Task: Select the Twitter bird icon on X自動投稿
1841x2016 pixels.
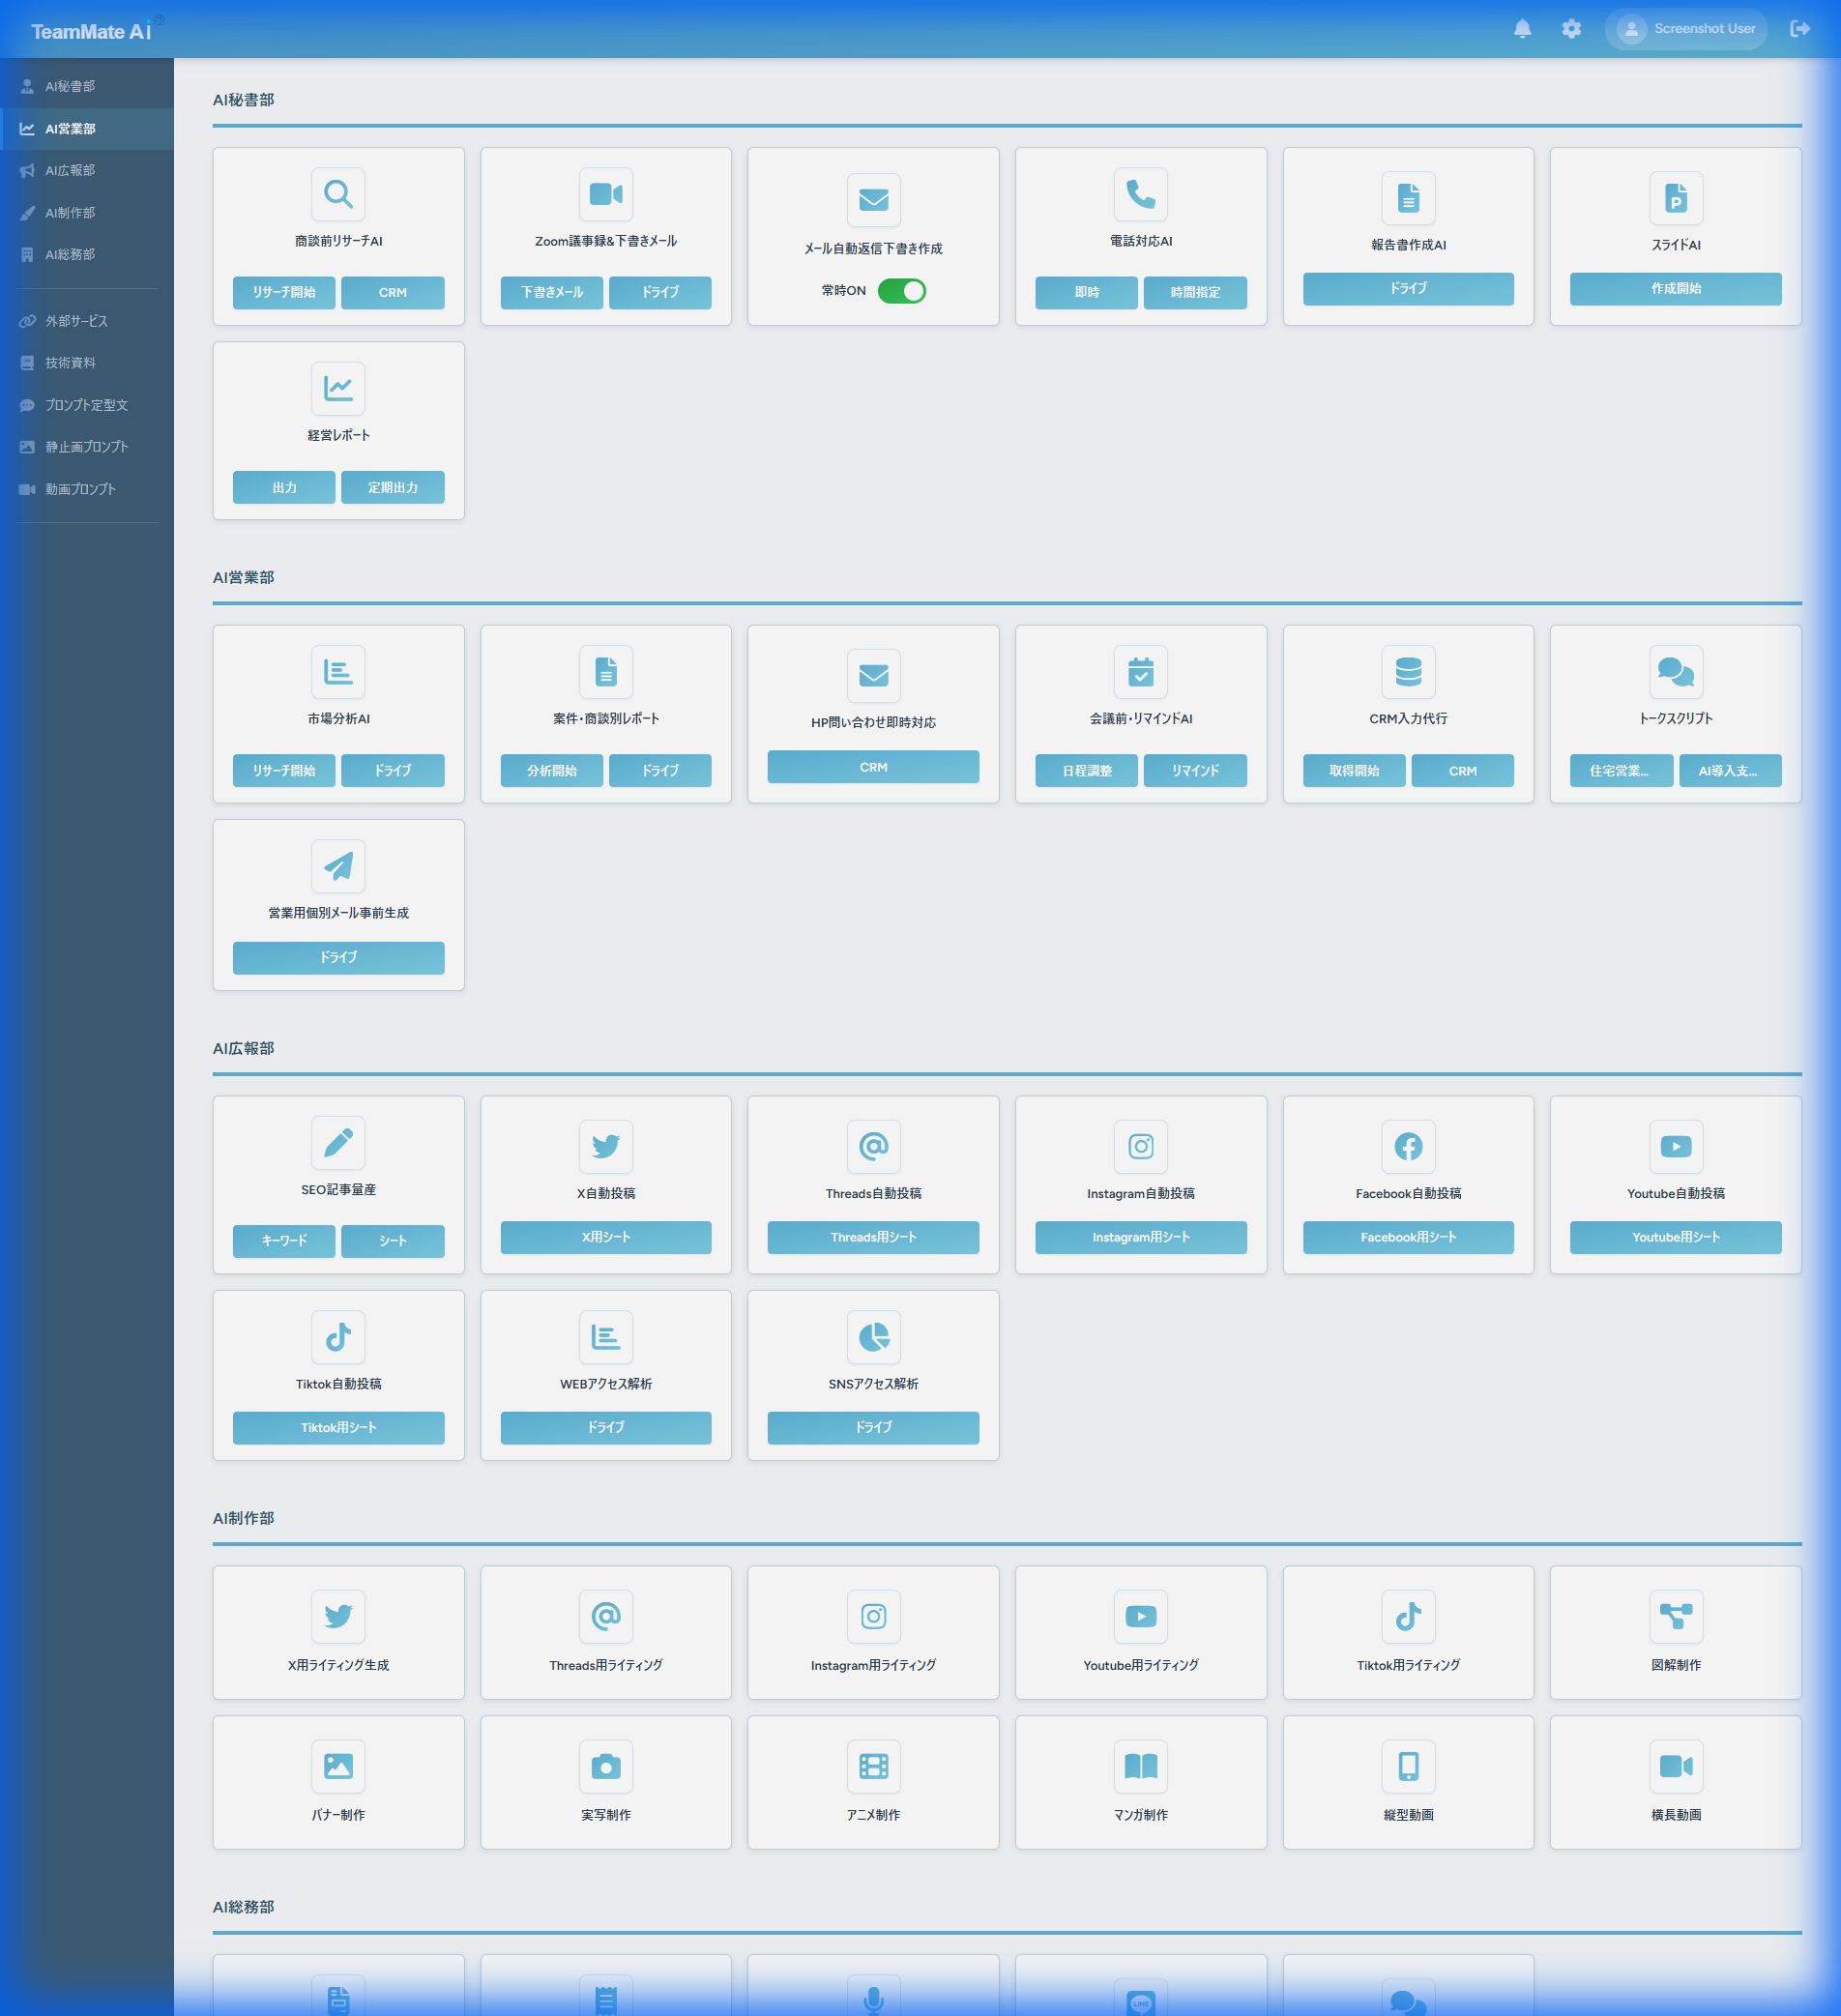Action: pos(606,1147)
